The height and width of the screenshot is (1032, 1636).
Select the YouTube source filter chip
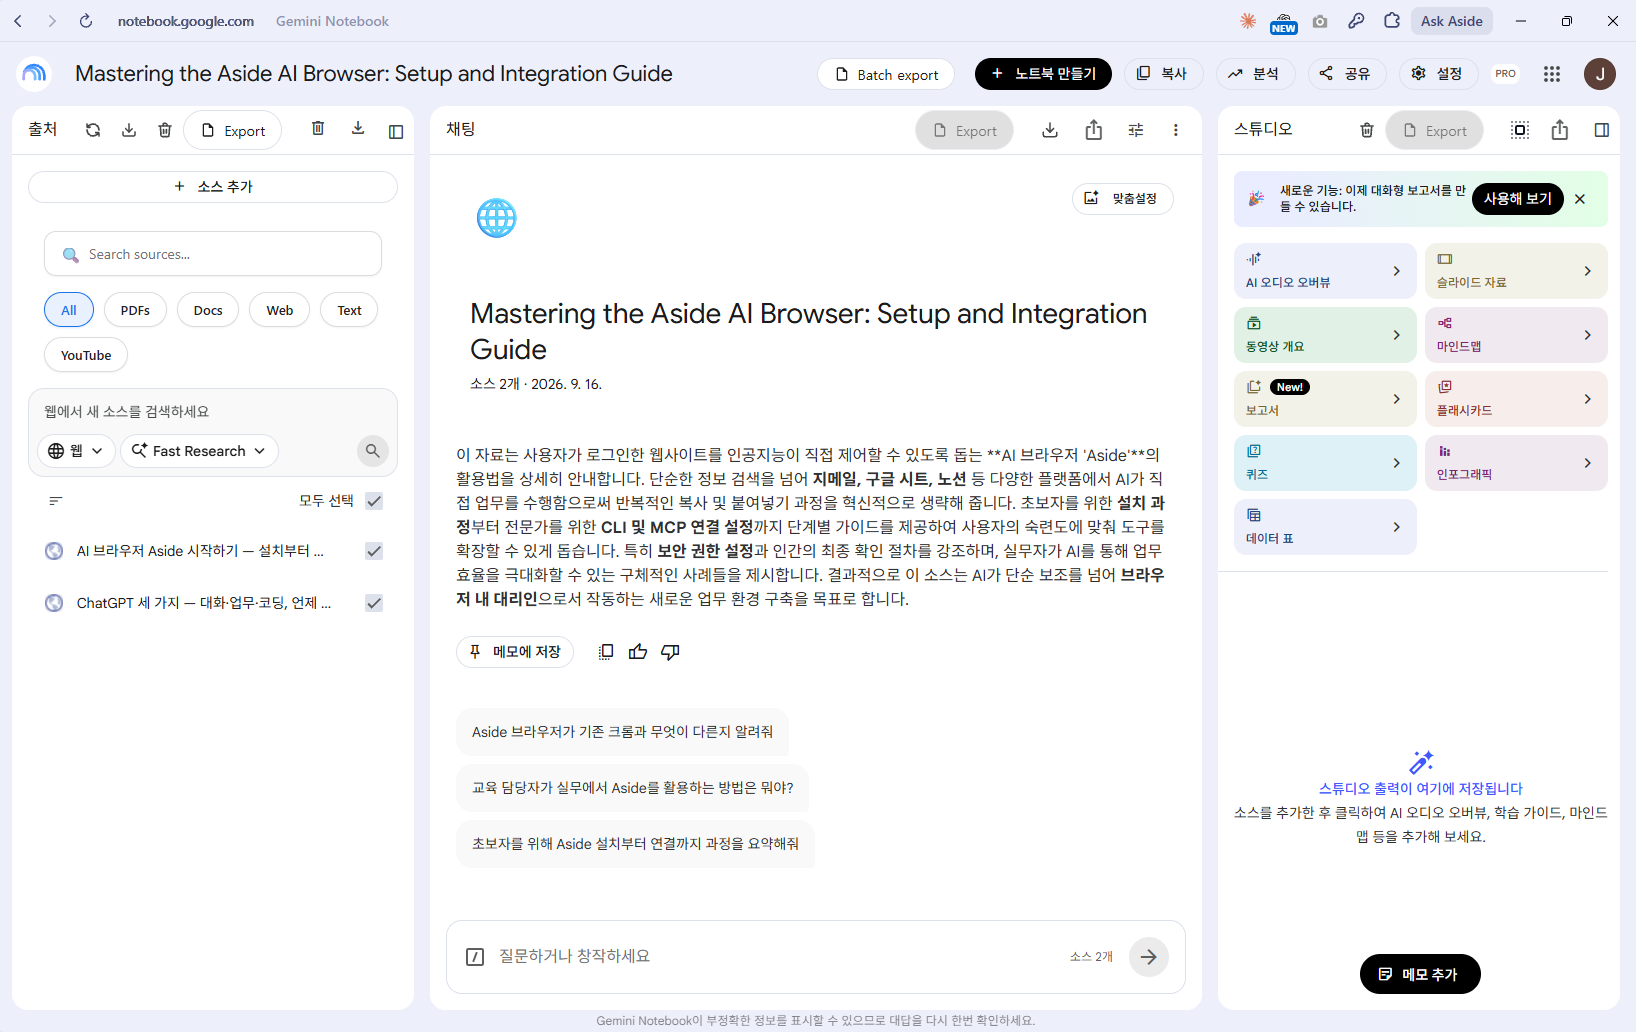click(x=86, y=355)
